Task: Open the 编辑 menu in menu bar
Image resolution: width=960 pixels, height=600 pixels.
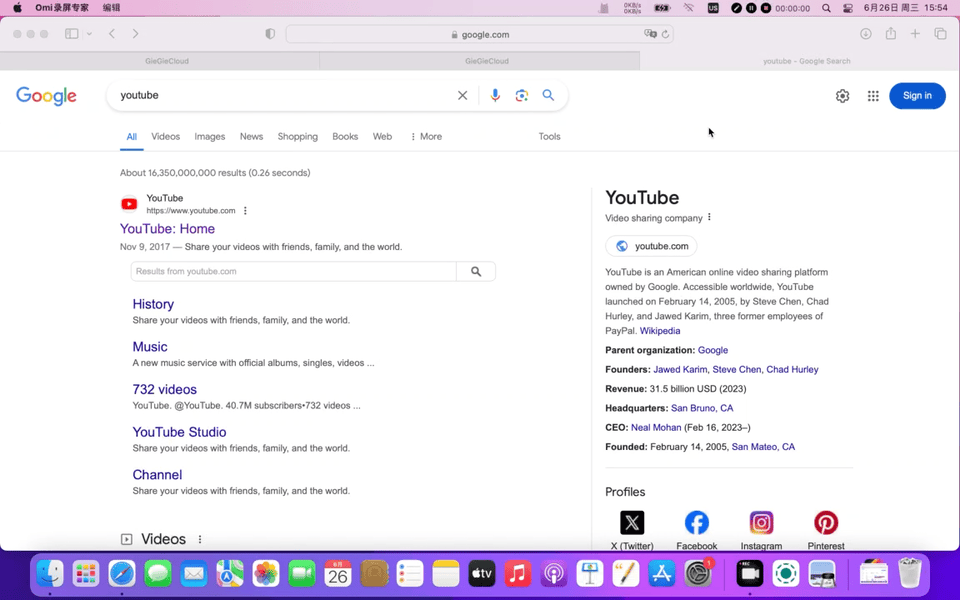Action: [111, 8]
